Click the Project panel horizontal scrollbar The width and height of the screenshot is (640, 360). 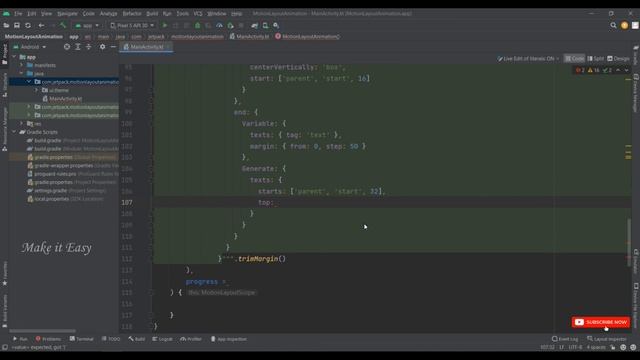point(42,331)
